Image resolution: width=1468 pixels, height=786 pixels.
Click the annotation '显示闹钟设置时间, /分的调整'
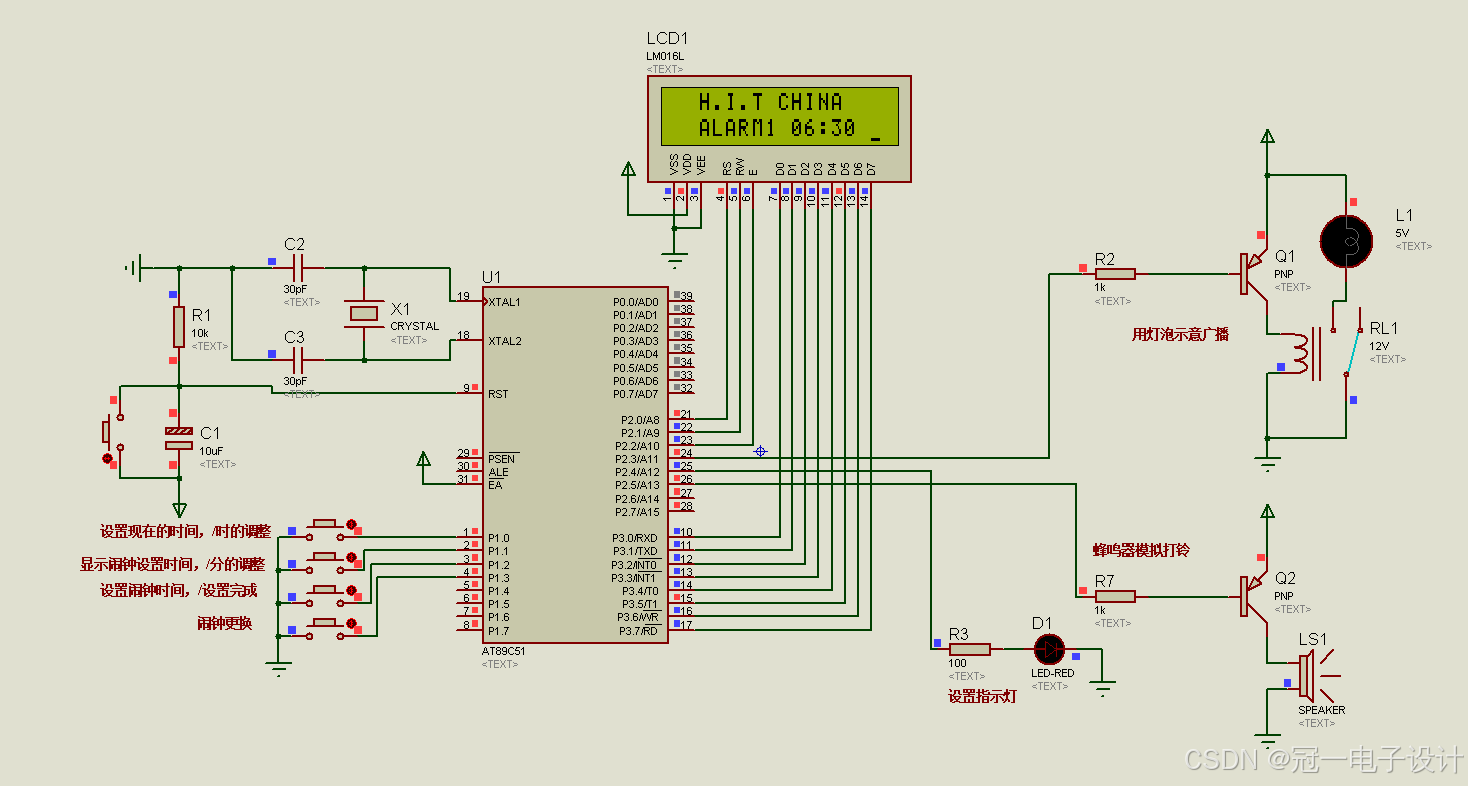click(x=172, y=564)
